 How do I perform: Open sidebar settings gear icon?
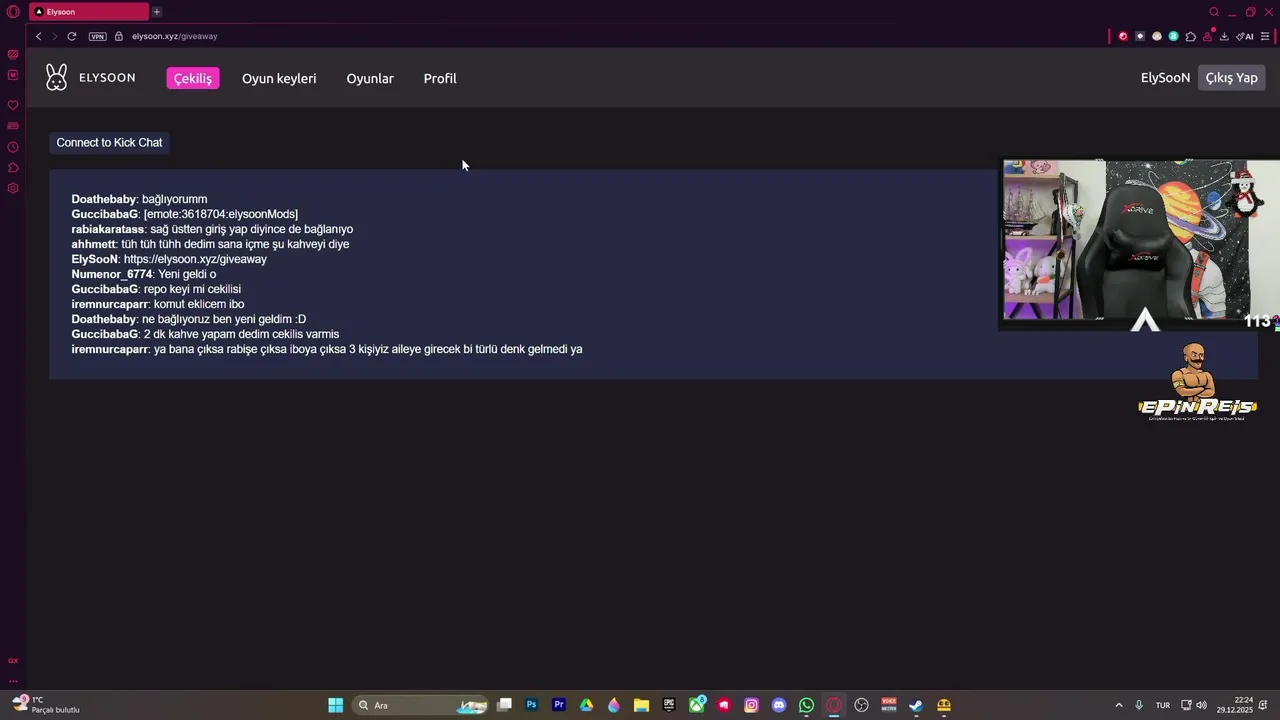pyautogui.click(x=13, y=188)
